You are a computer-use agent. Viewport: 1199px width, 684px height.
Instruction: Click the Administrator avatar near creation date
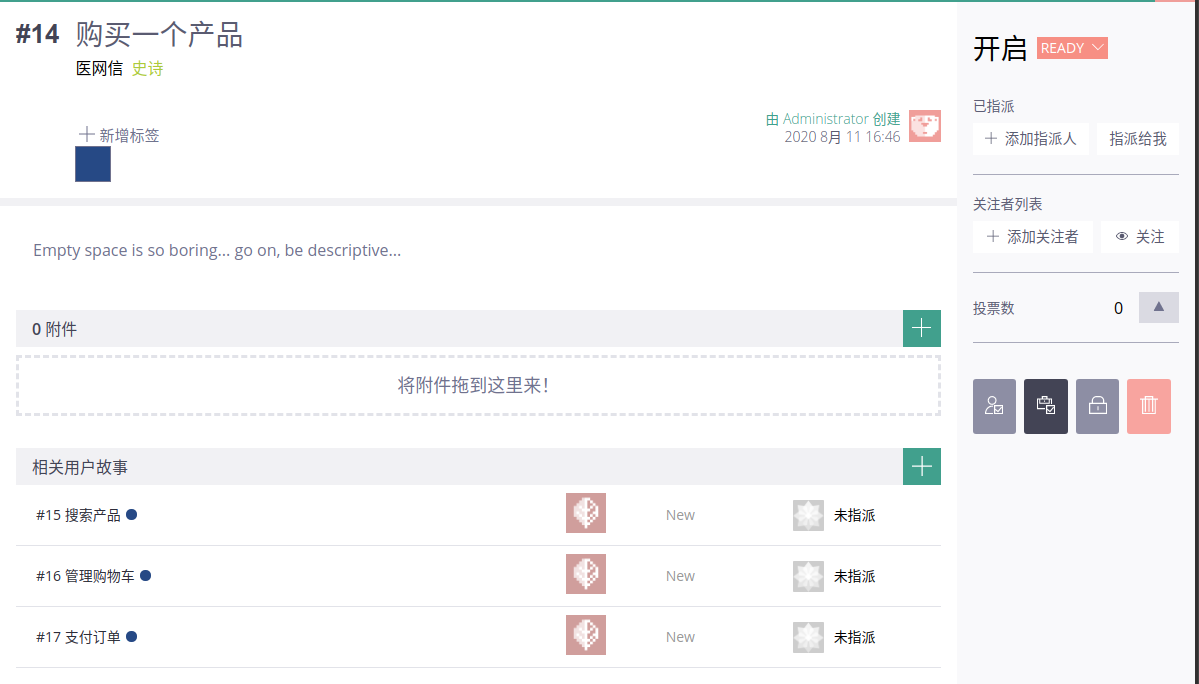point(924,126)
